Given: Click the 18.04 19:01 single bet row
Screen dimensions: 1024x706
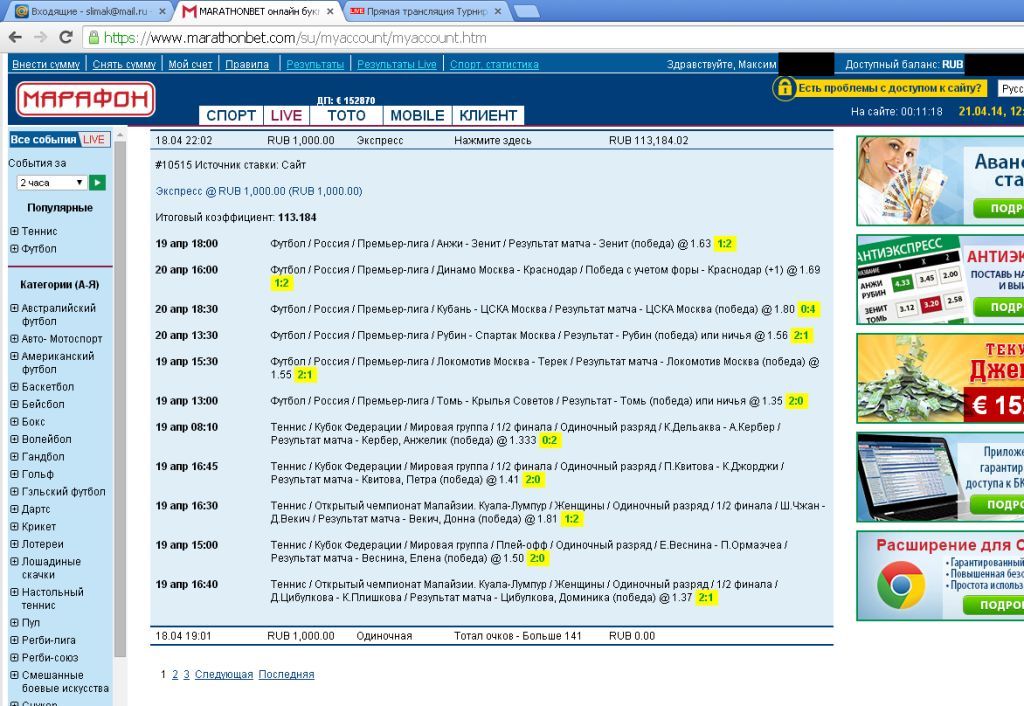Looking at the screenshot, I should 492,636.
